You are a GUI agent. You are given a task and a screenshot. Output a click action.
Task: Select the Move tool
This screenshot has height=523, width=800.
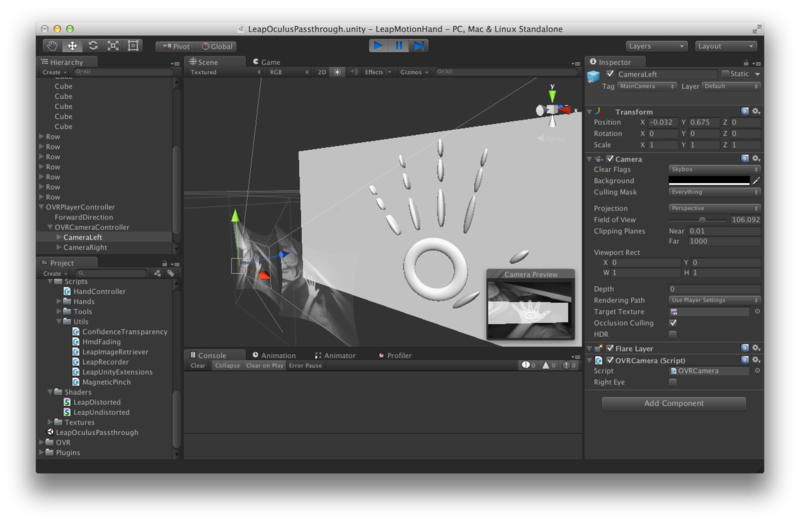point(72,46)
